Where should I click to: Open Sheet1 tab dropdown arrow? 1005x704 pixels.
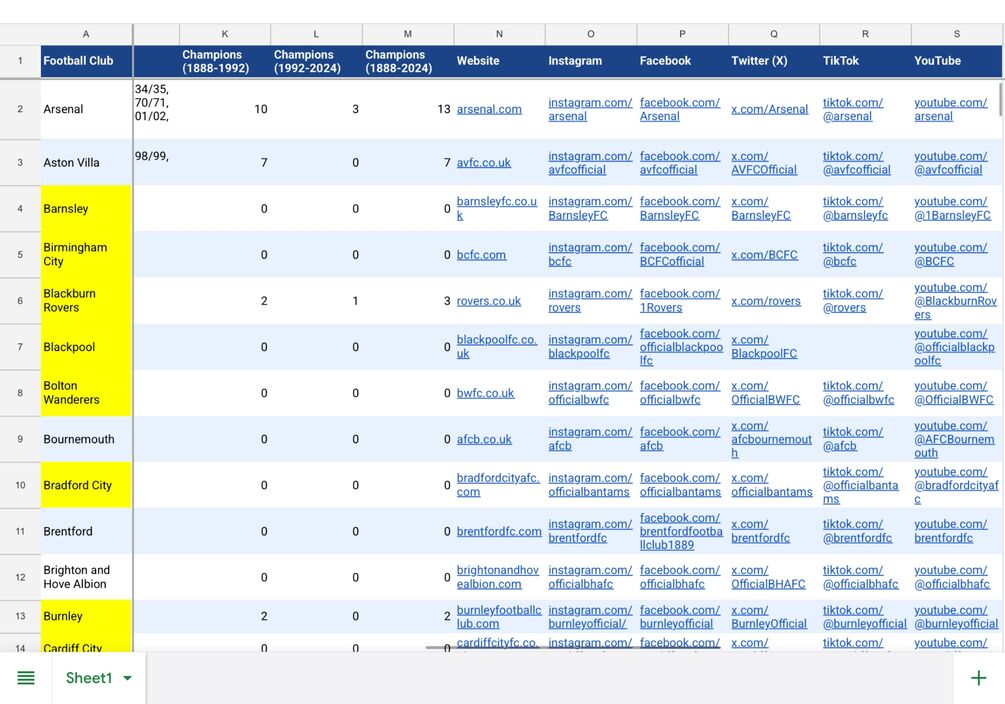(x=128, y=678)
